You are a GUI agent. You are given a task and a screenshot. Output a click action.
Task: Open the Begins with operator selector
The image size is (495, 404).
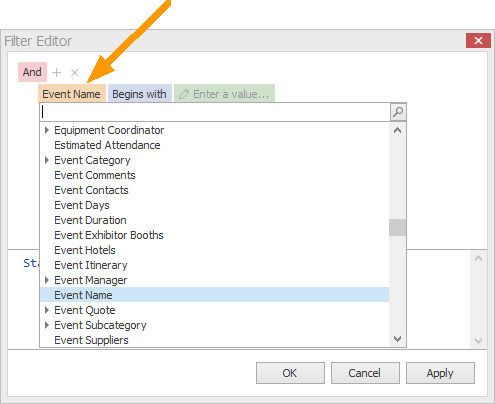(x=139, y=94)
